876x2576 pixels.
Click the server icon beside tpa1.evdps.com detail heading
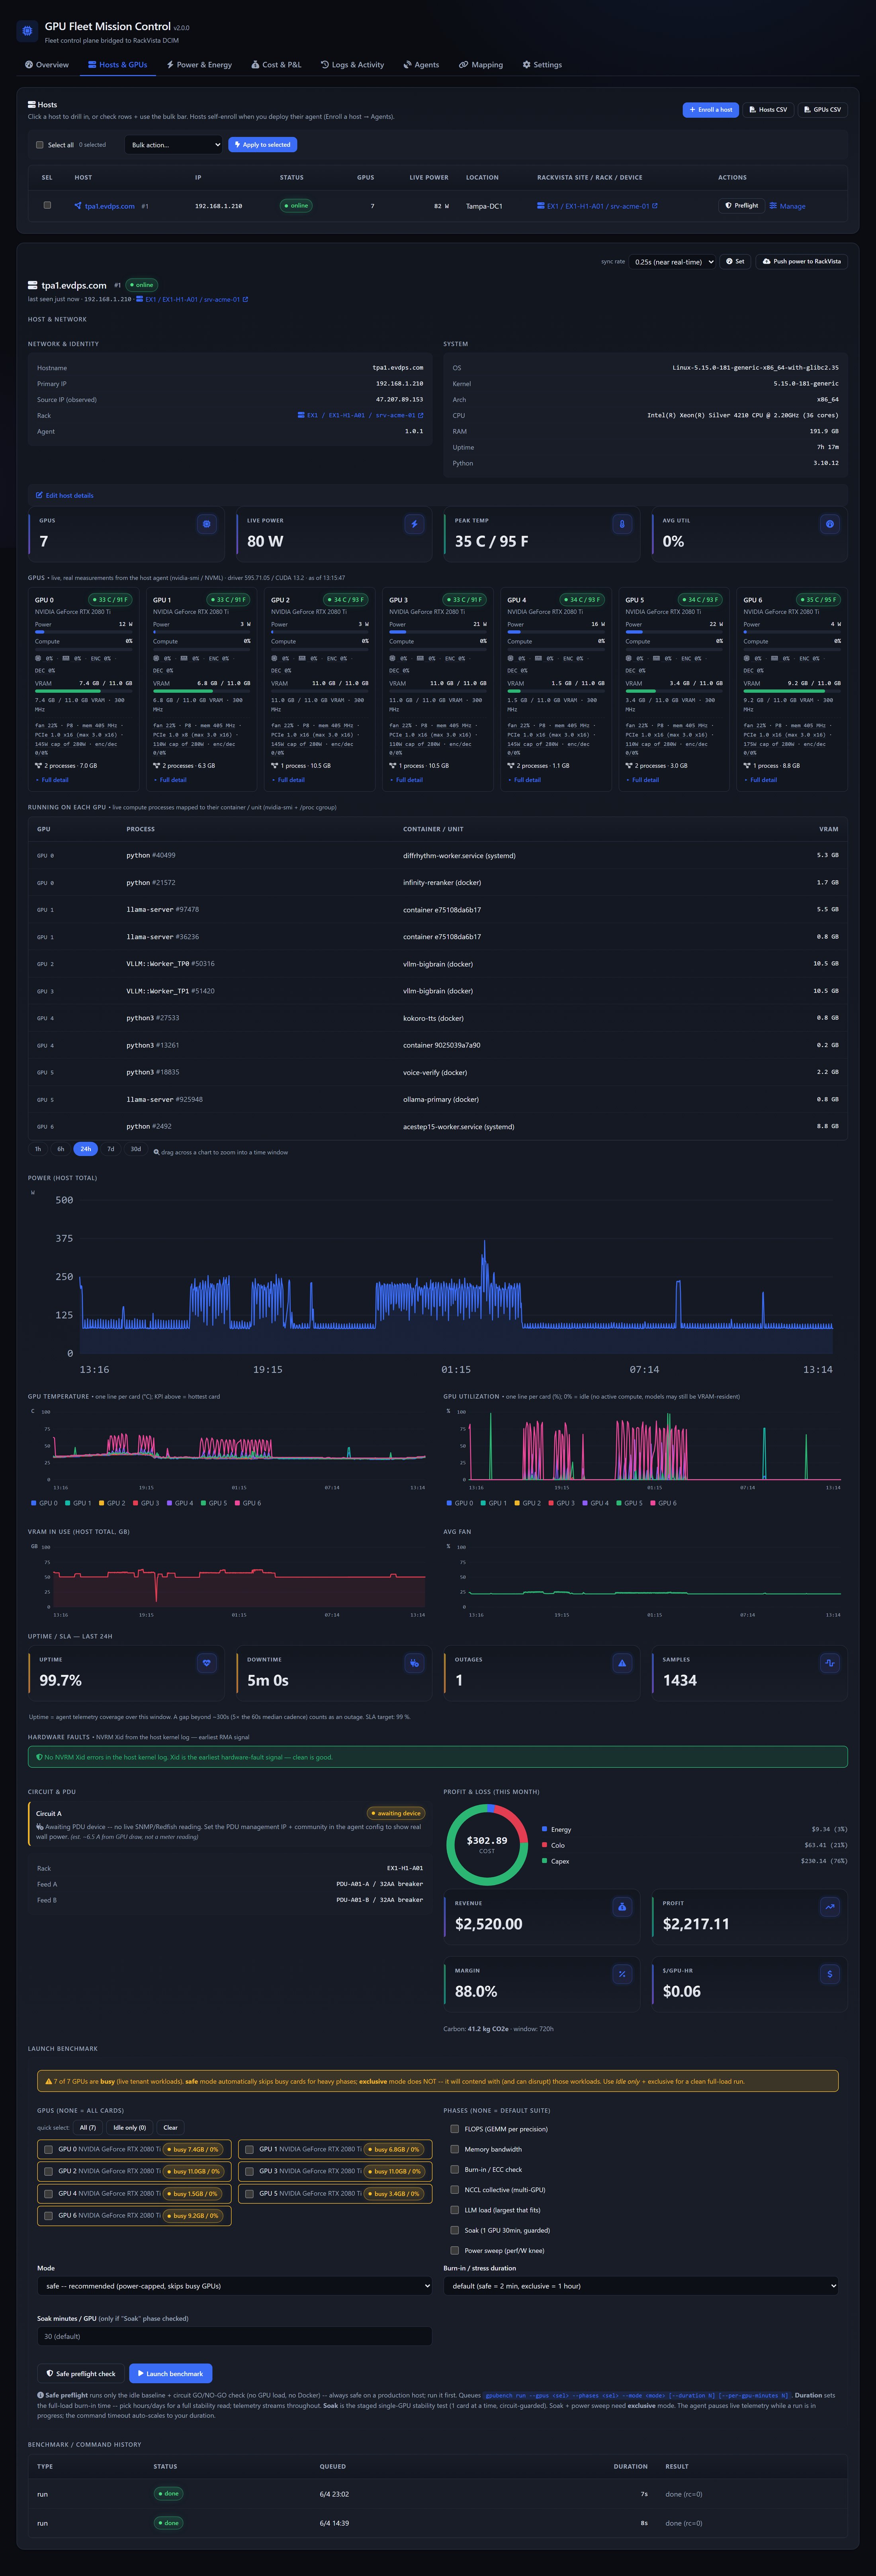tap(33, 285)
